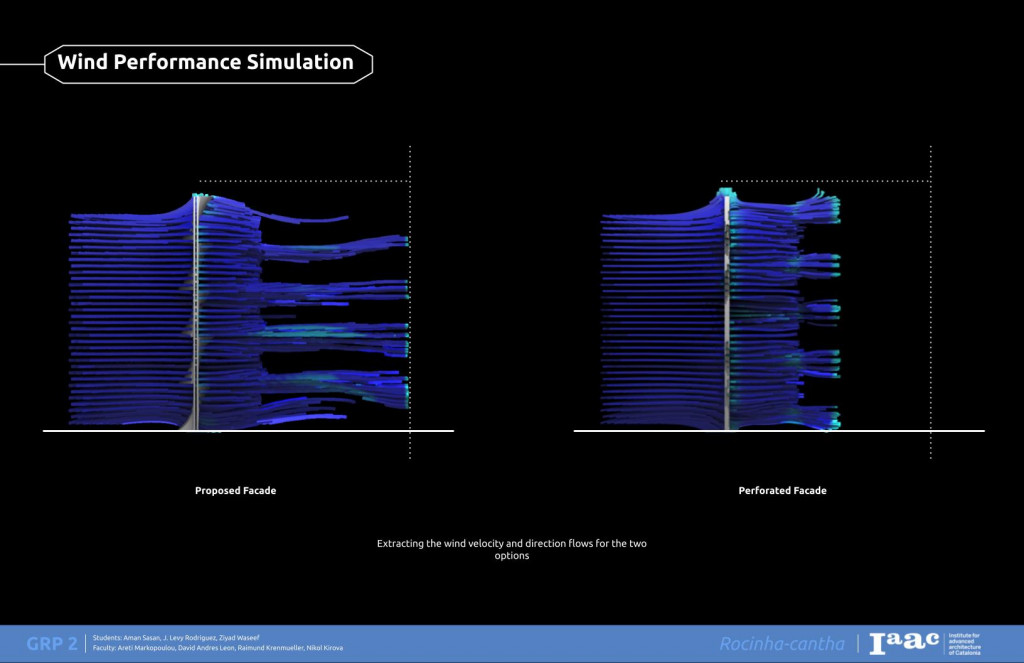1024x663 pixels.
Task: Click the vertical dotted line right of right simulation
Action: click(x=931, y=300)
